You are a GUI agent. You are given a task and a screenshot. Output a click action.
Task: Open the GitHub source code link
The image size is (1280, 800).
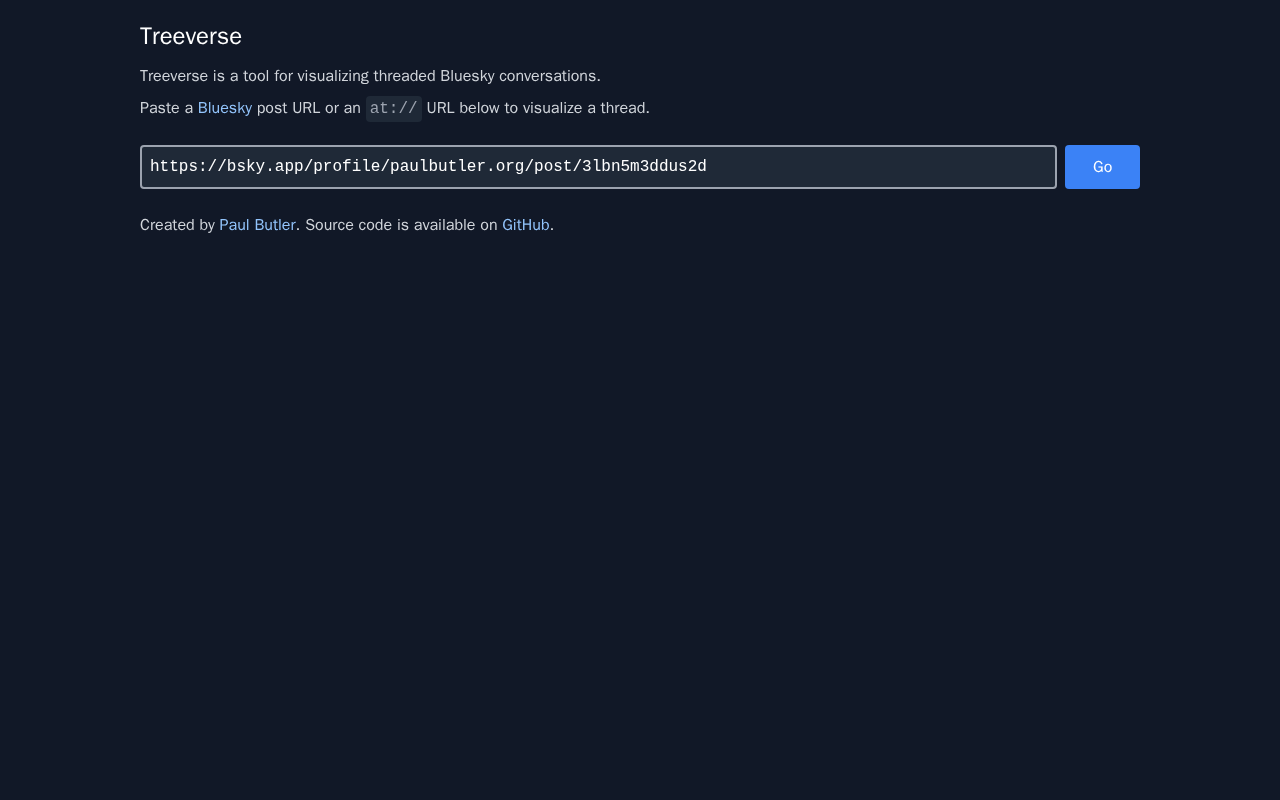[526, 225]
